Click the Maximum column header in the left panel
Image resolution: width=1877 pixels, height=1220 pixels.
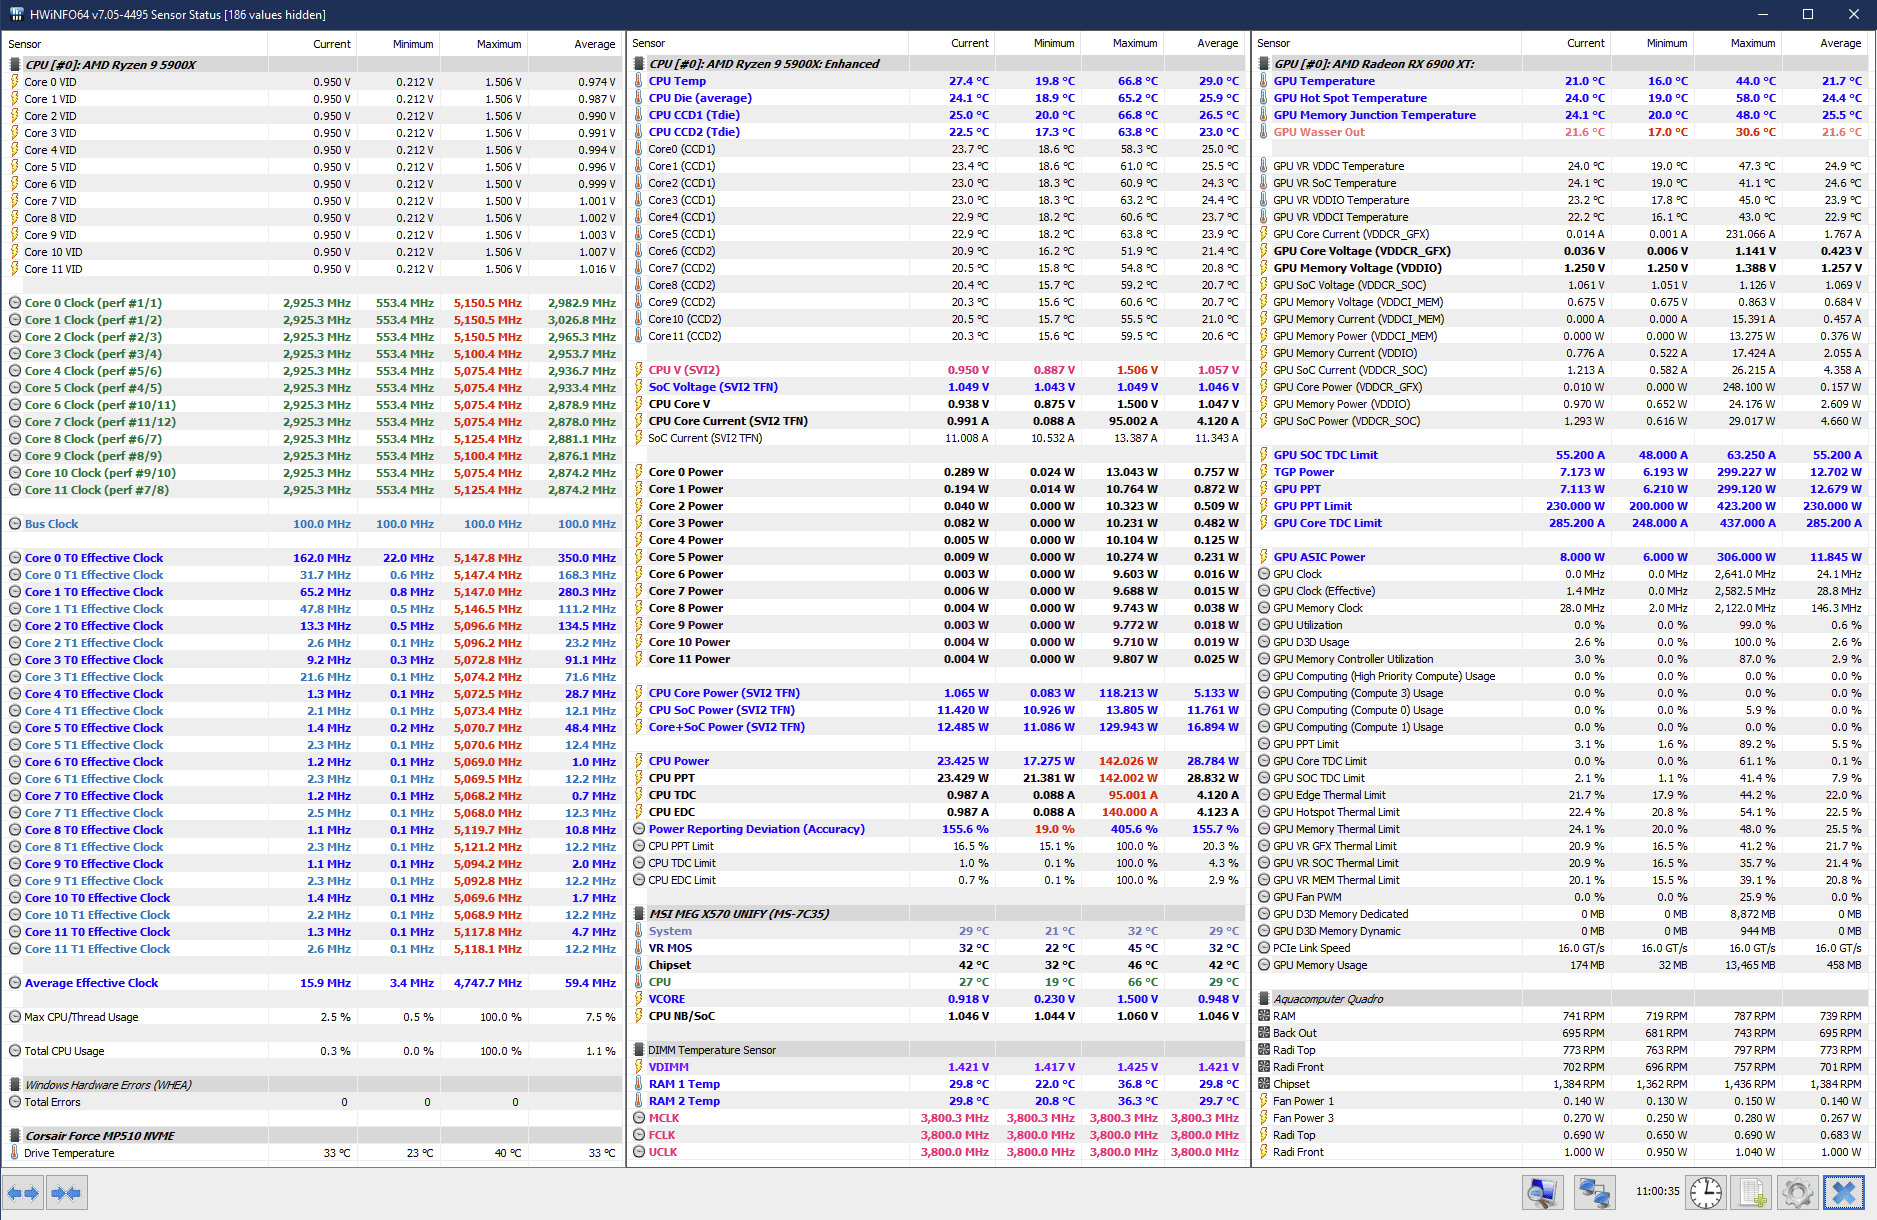(x=484, y=44)
